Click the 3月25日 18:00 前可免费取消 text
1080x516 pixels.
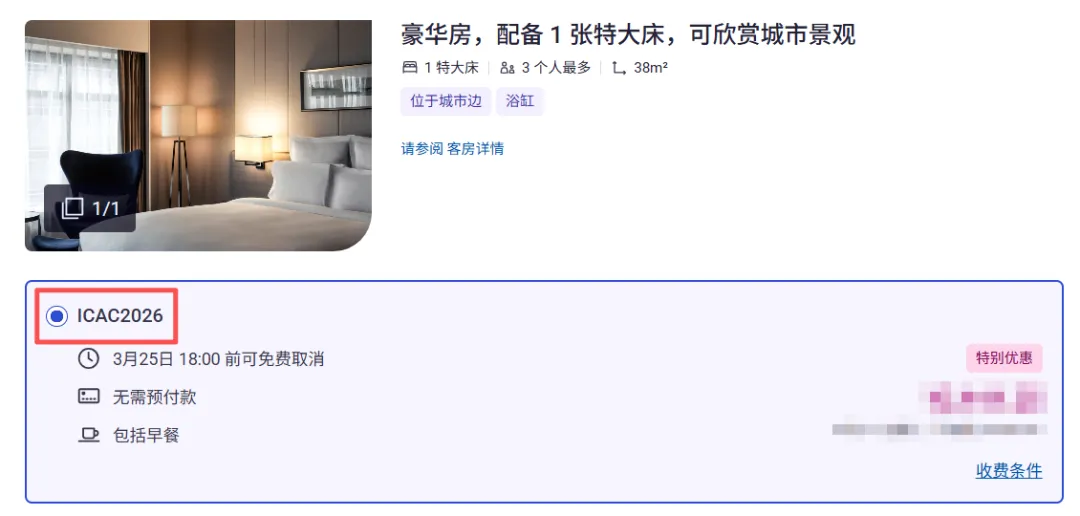coord(218,359)
